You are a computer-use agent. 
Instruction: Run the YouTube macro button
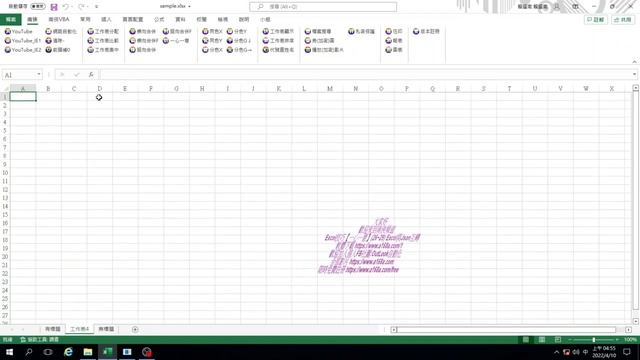point(19,31)
